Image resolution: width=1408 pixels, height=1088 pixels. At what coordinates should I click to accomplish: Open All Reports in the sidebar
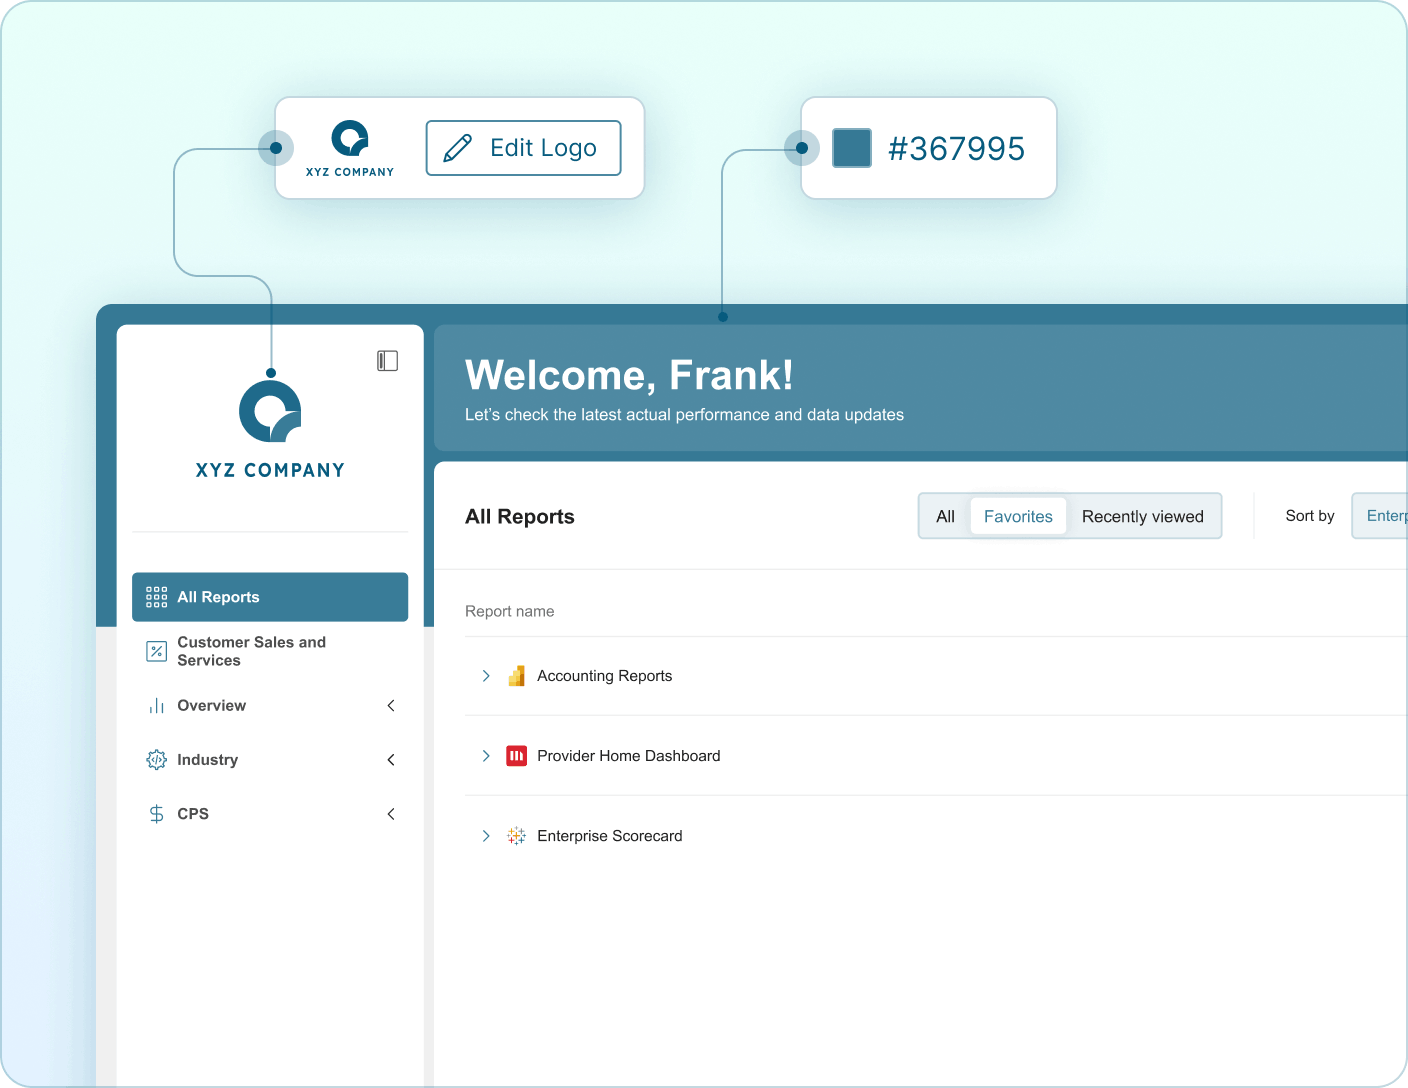click(x=270, y=597)
